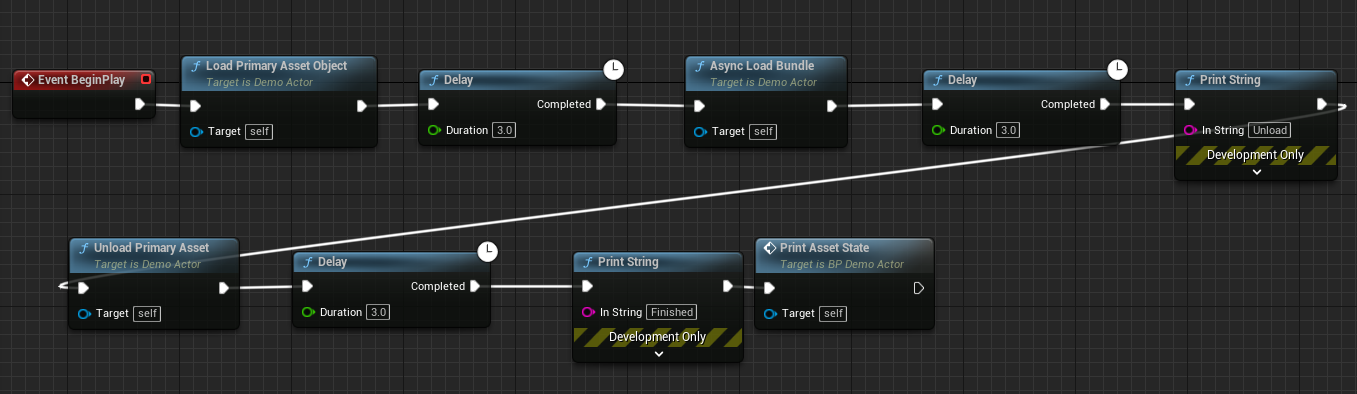
Task: Click In String pin on Unload Print String
Action: tap(1190, 130)
